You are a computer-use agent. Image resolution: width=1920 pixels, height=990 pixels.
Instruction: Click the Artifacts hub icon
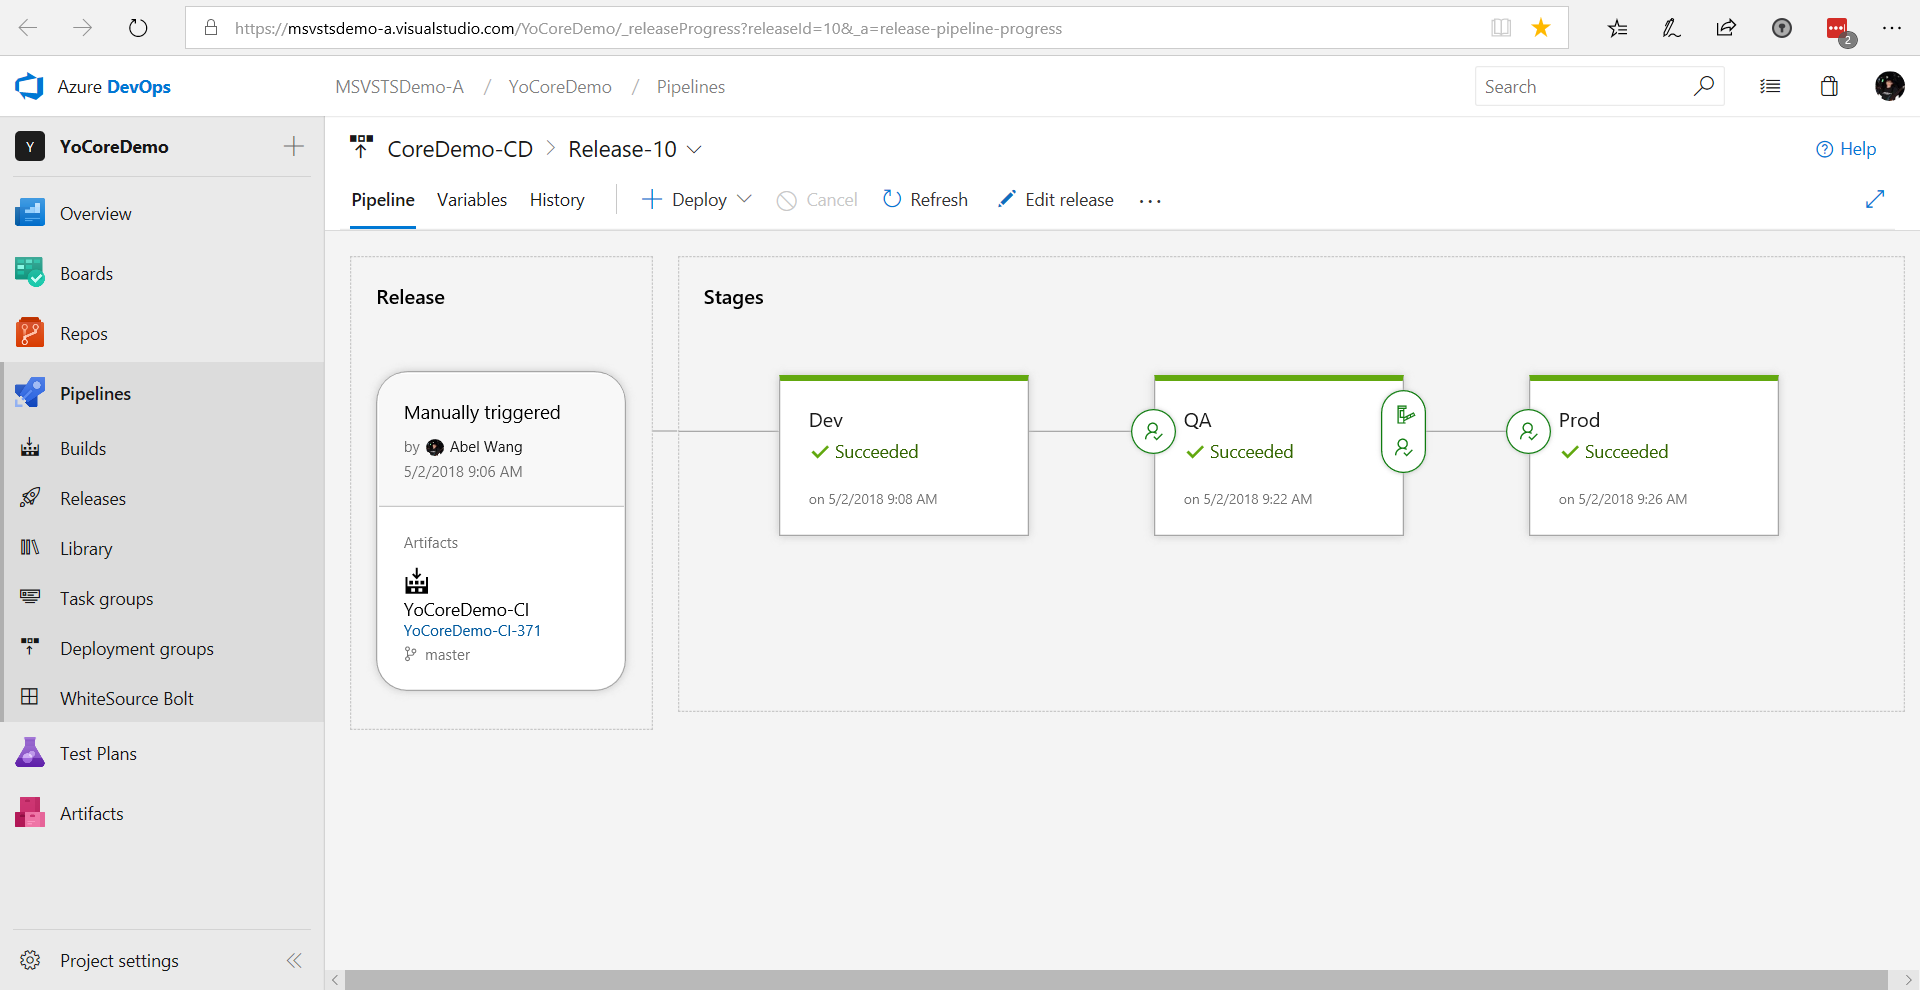coord(30,813)
